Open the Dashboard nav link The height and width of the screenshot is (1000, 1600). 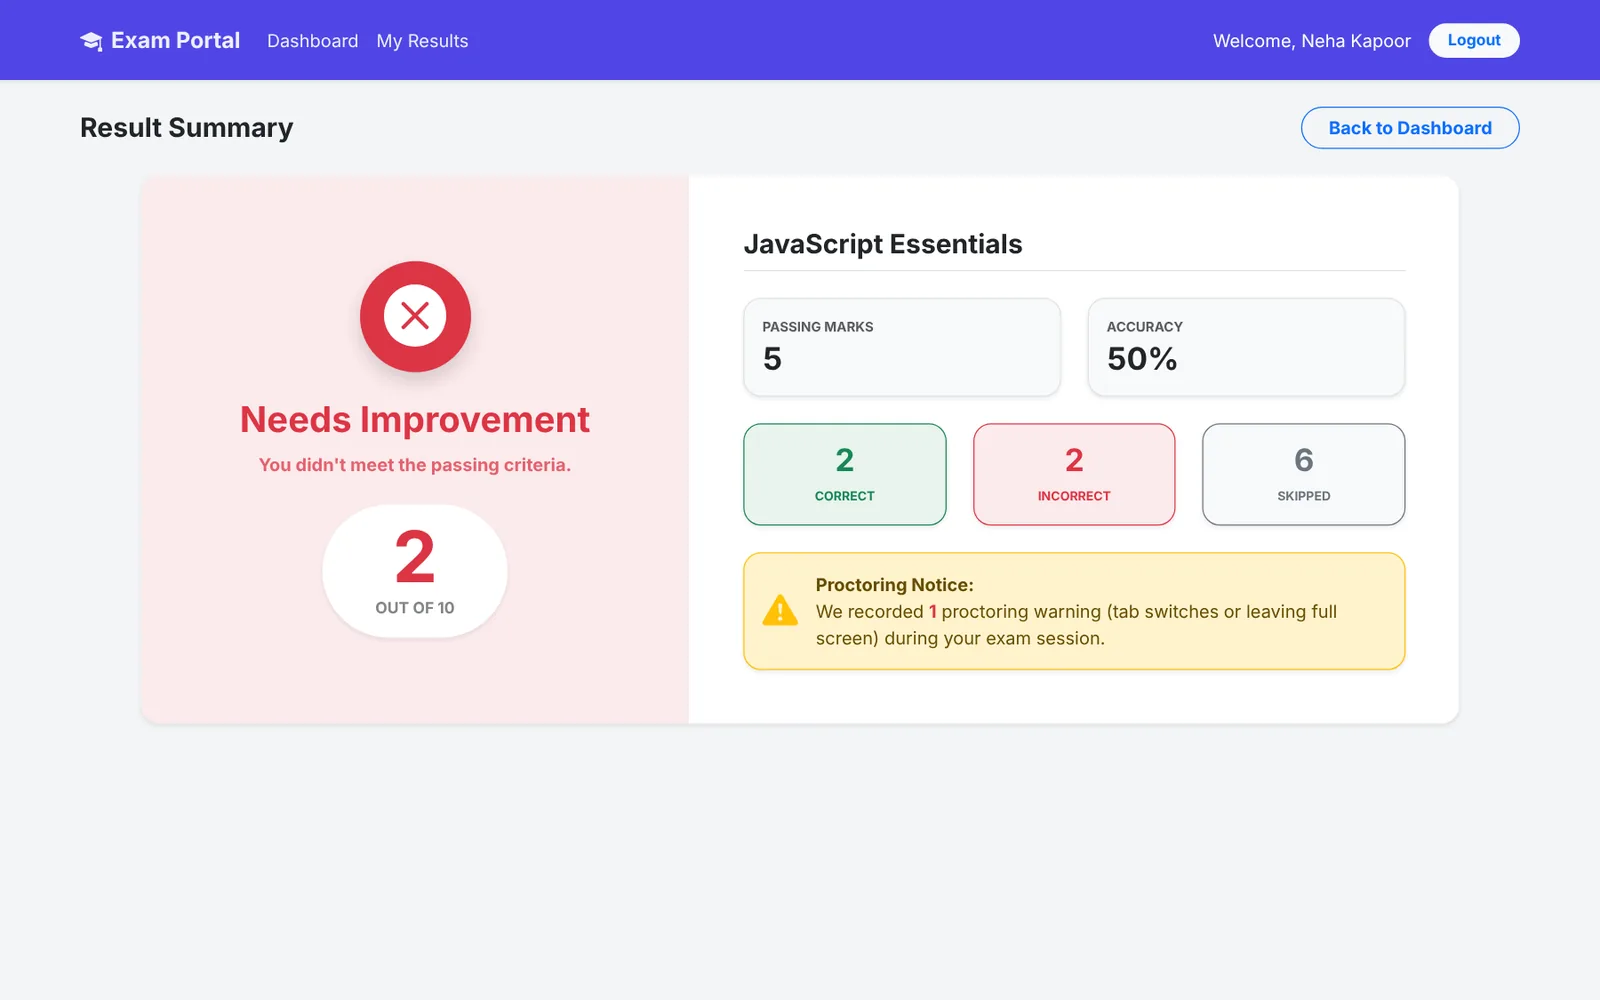pyautogui.click(x=312, y=41)
